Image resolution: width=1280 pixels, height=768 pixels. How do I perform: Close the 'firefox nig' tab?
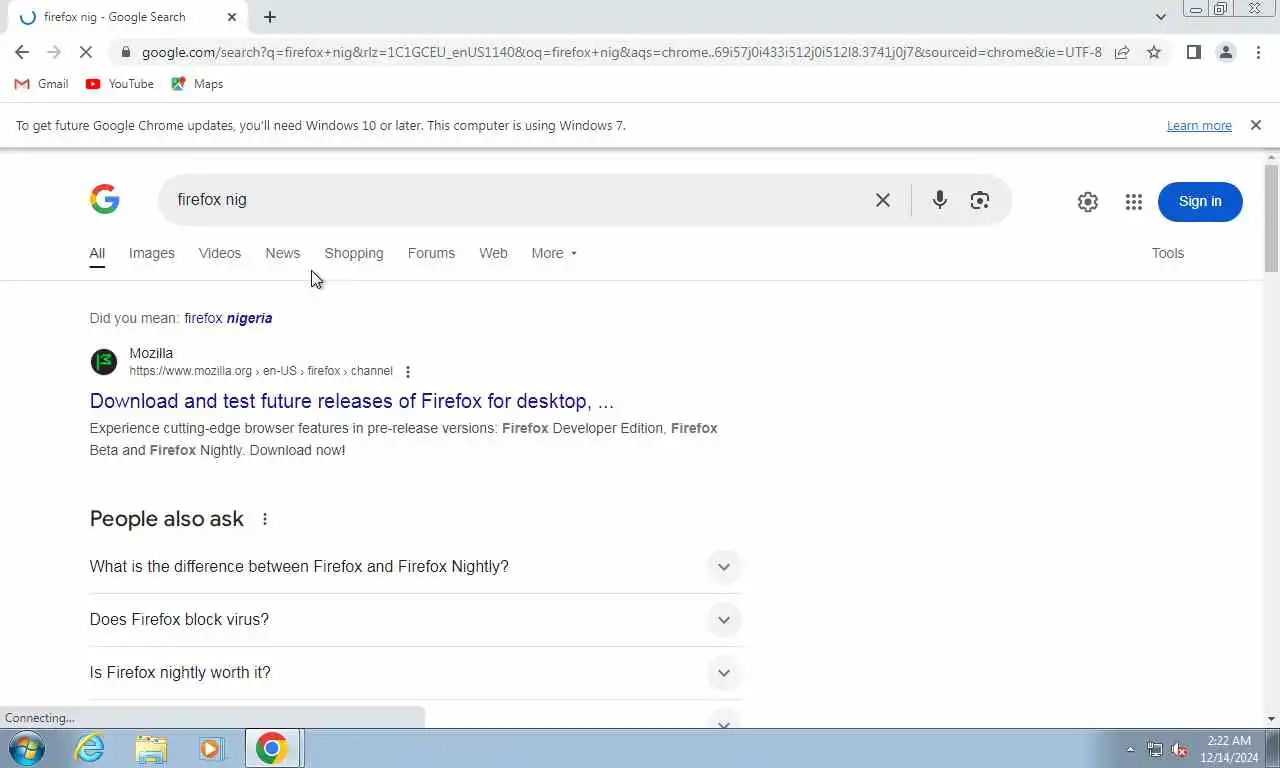click(232, 17)
